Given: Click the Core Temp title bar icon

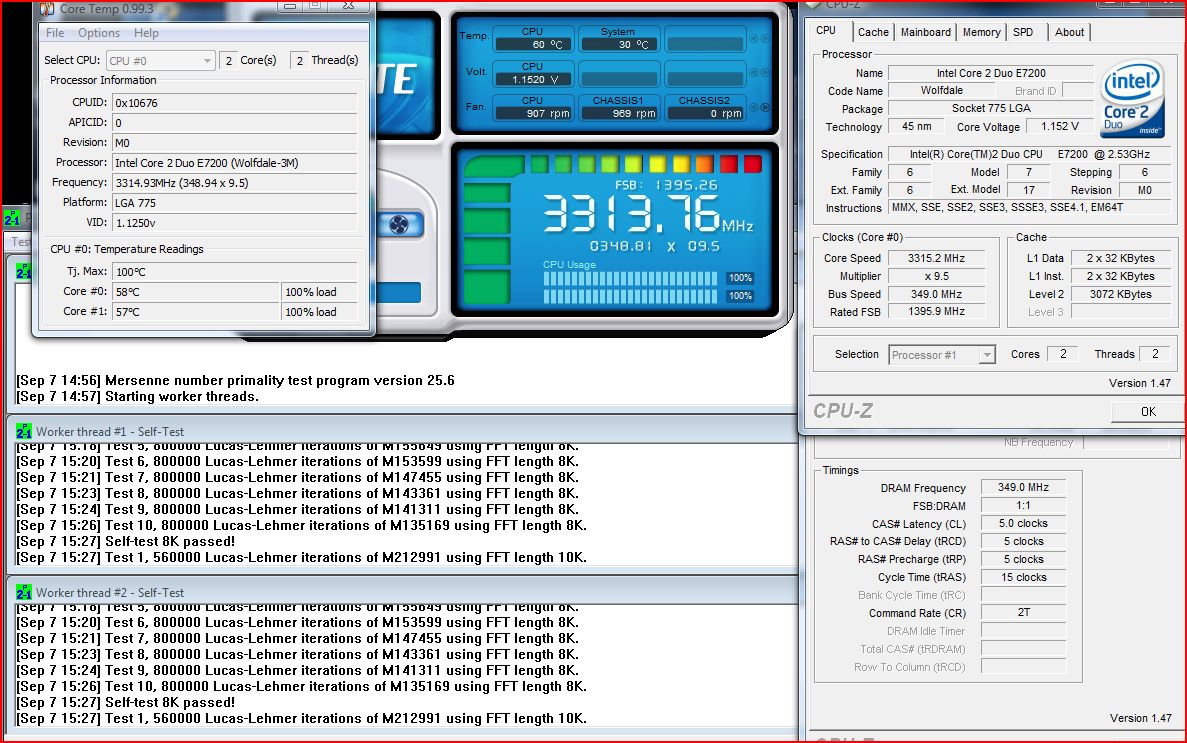Looking at the screenshot, I should point(47,8).
